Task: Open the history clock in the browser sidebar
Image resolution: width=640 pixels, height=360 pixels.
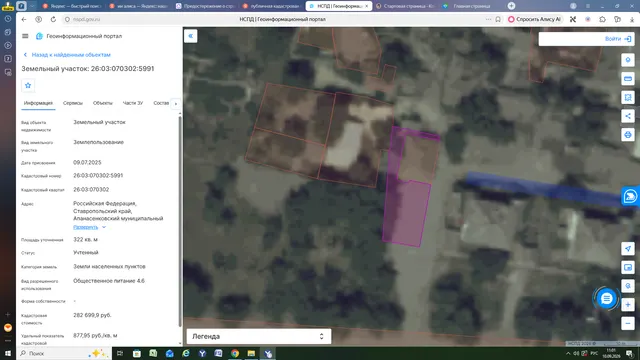Action: tap(8, 19)
